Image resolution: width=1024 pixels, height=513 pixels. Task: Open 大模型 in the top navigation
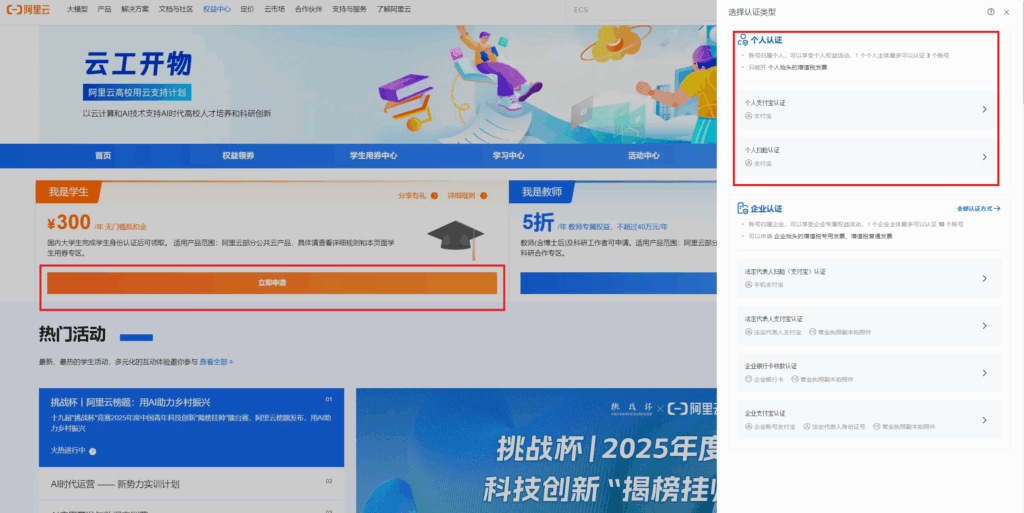[x=77, y=10]
